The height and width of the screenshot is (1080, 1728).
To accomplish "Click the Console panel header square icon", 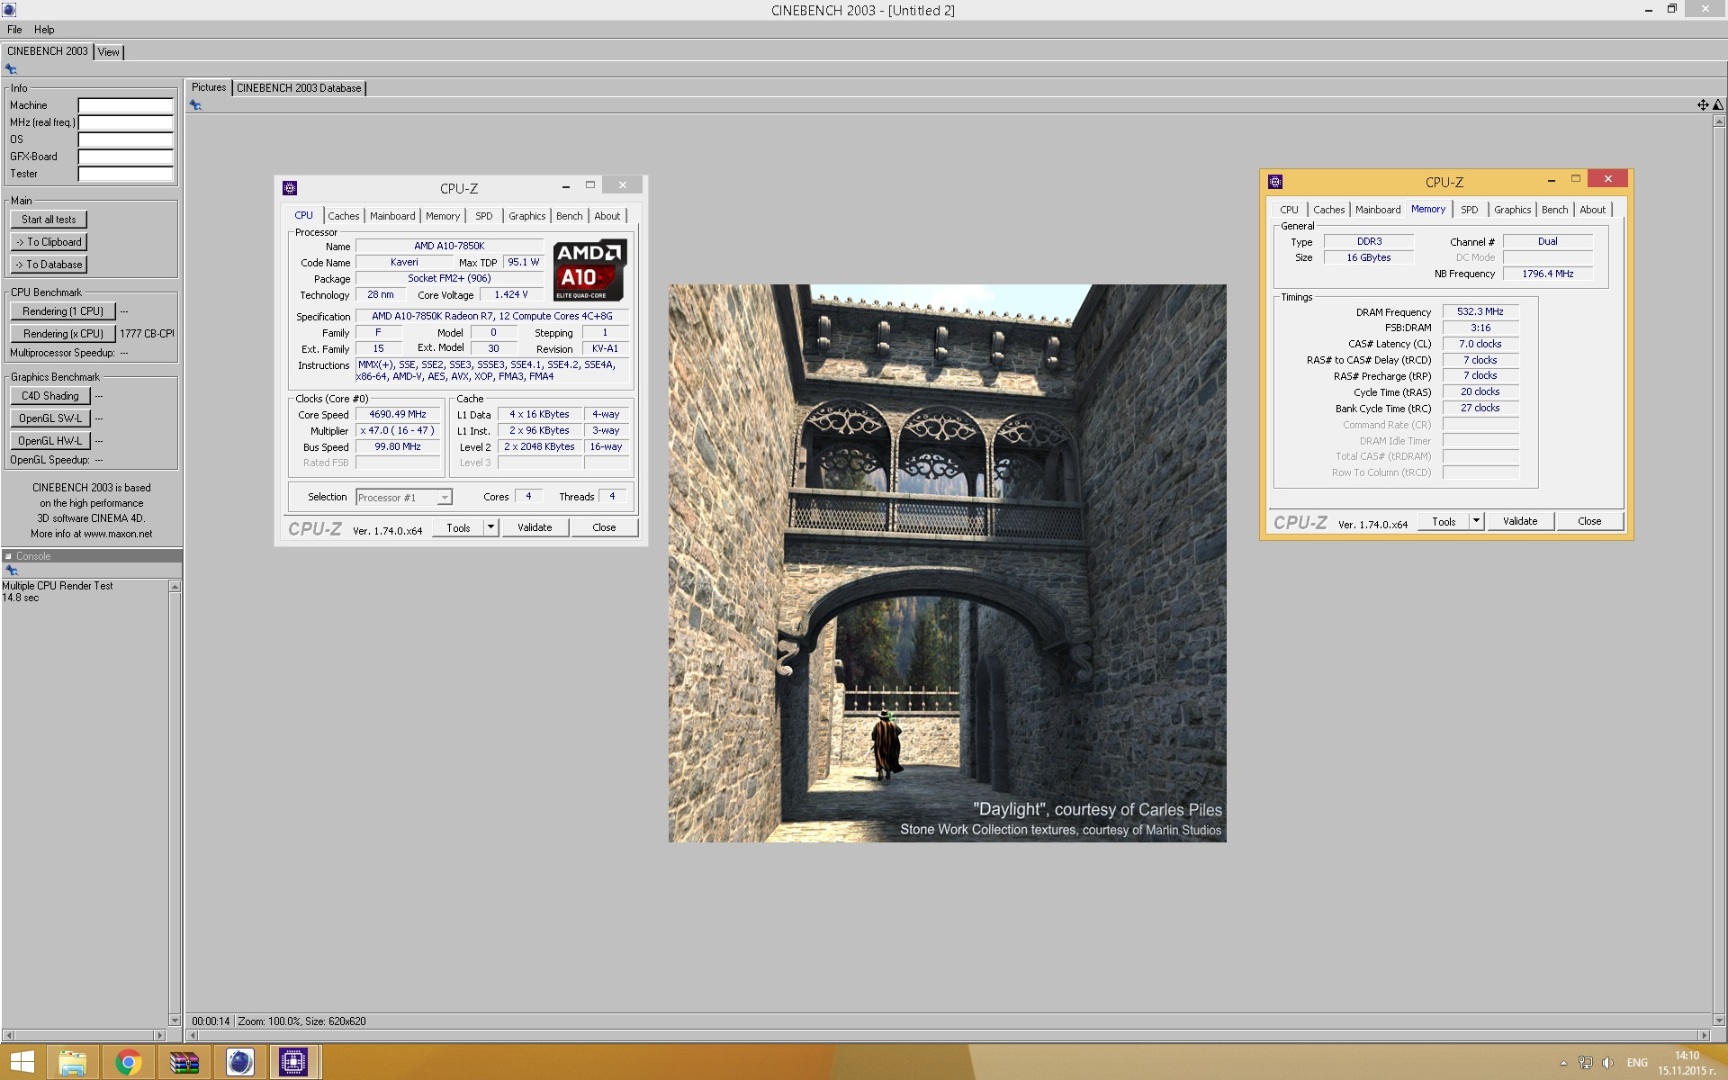I will click(x=8, y=556).
